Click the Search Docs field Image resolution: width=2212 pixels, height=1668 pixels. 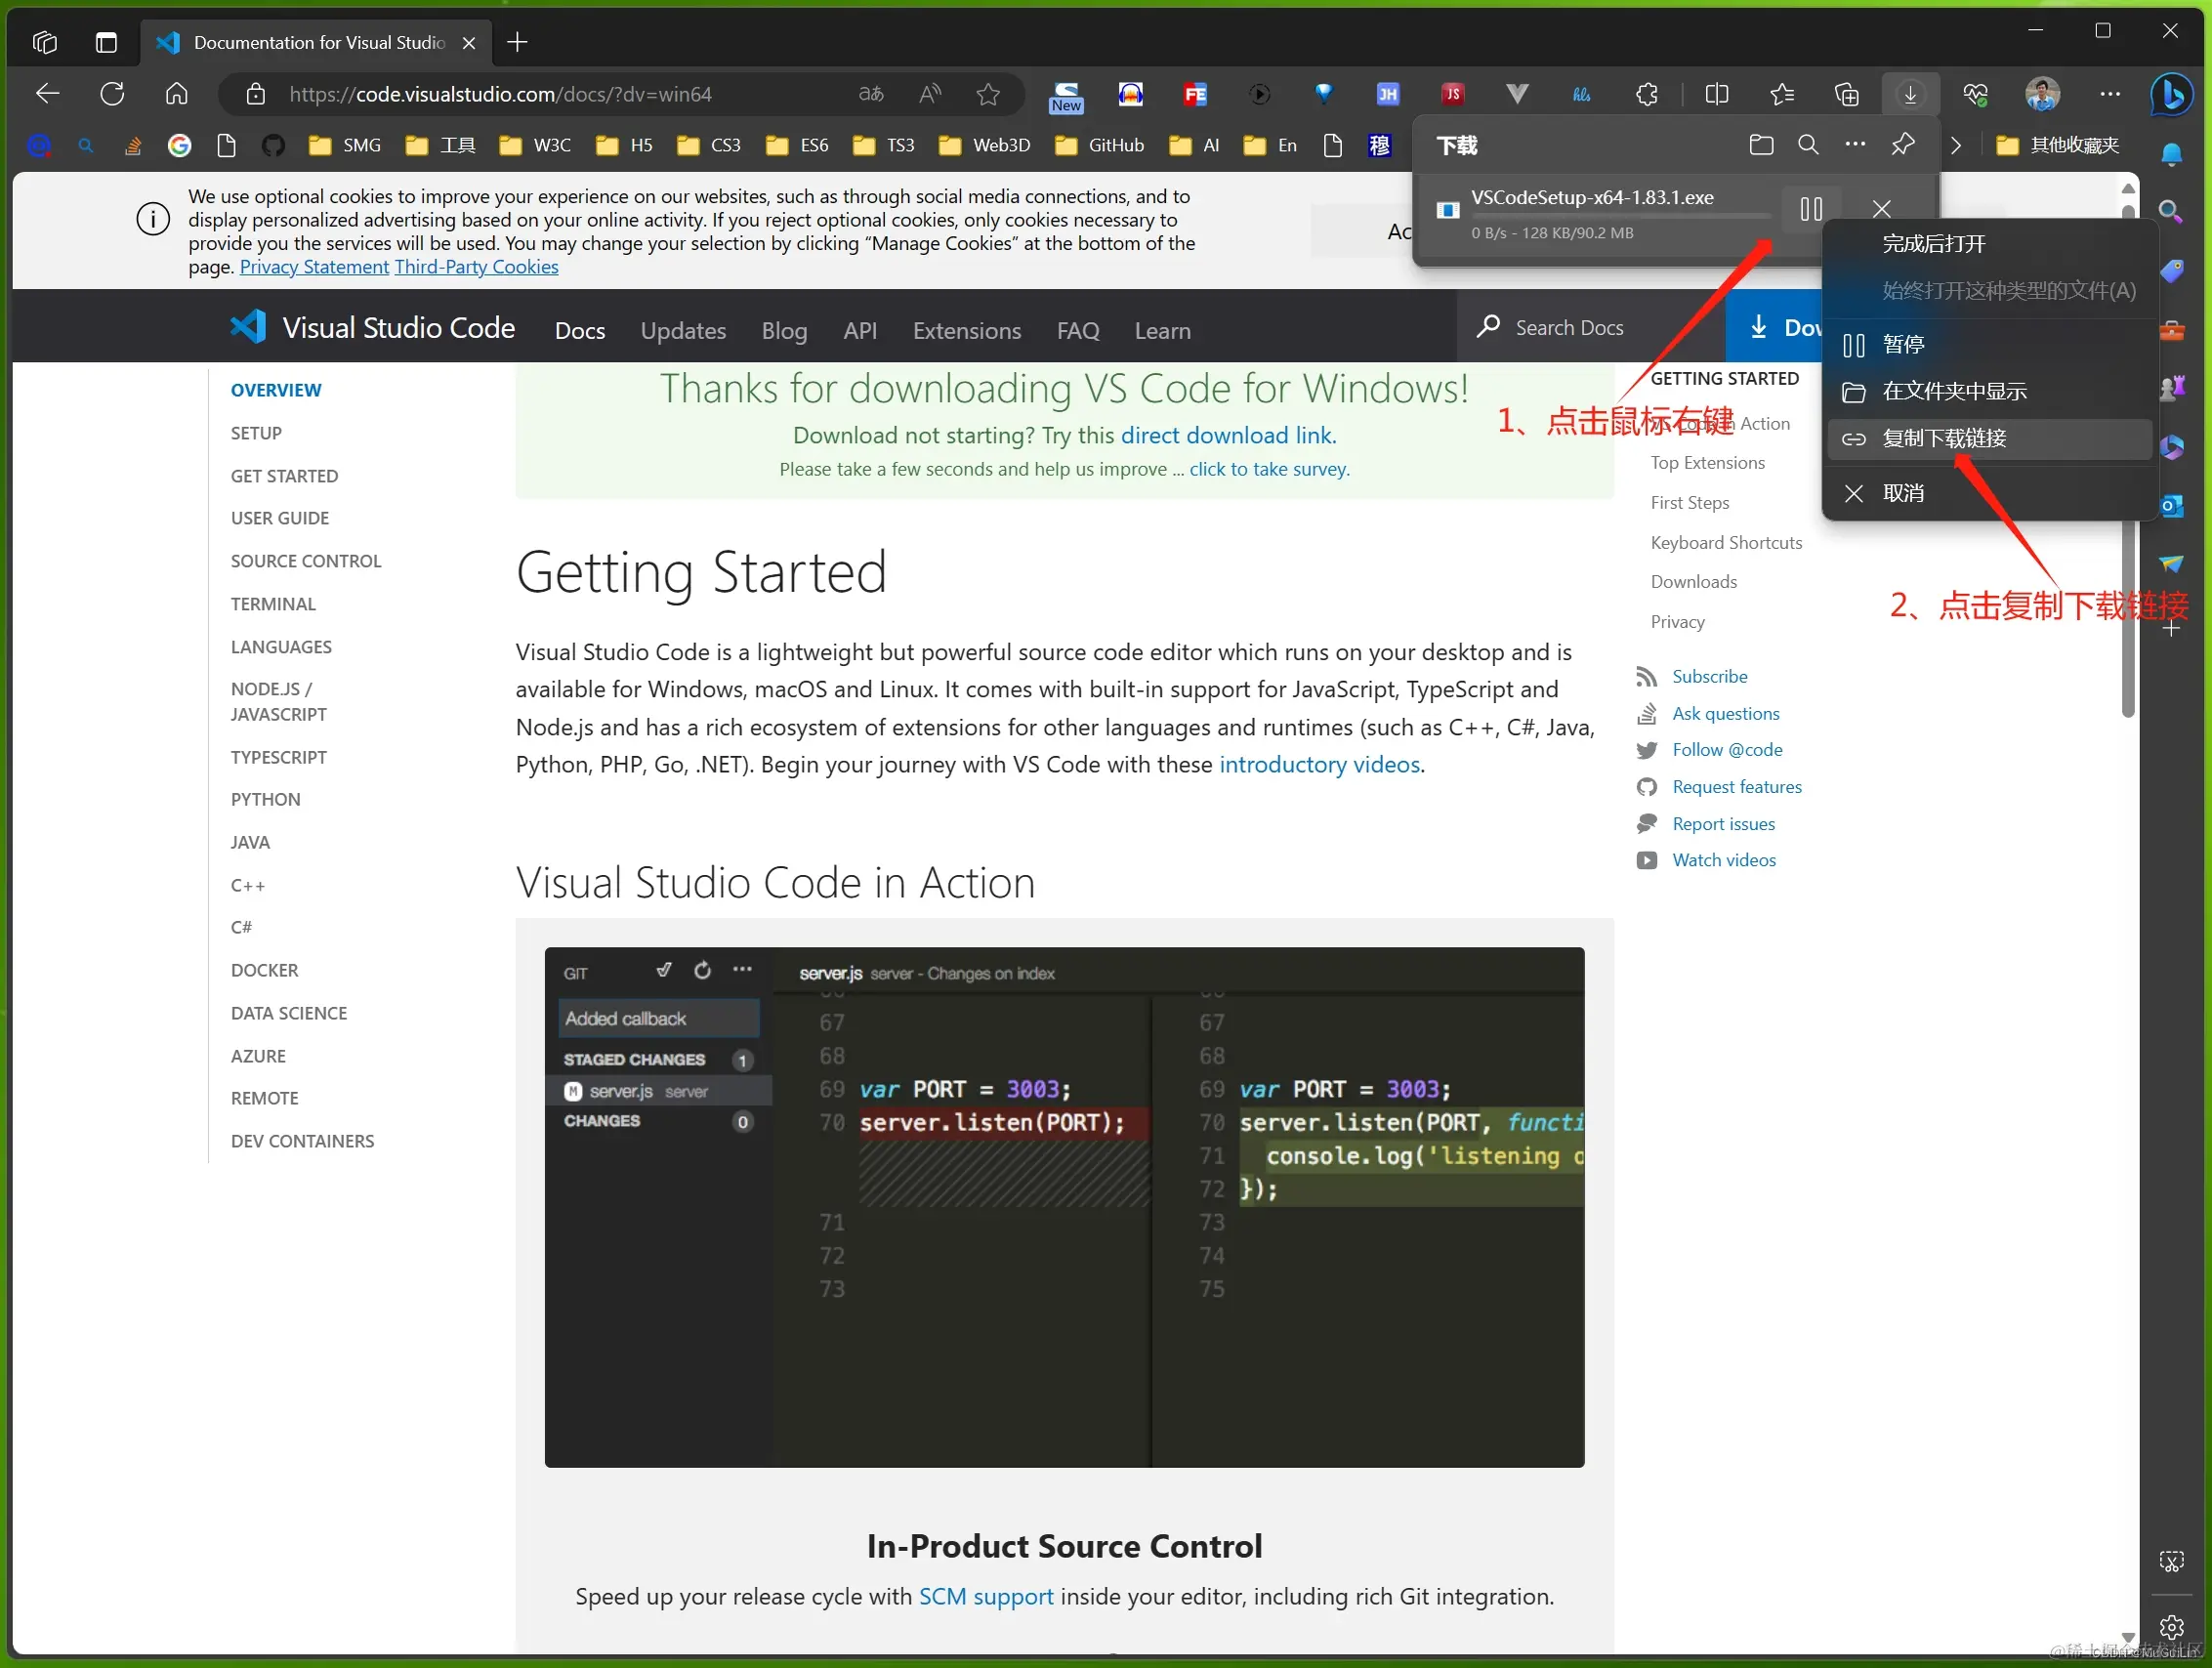pos(1568,328)
